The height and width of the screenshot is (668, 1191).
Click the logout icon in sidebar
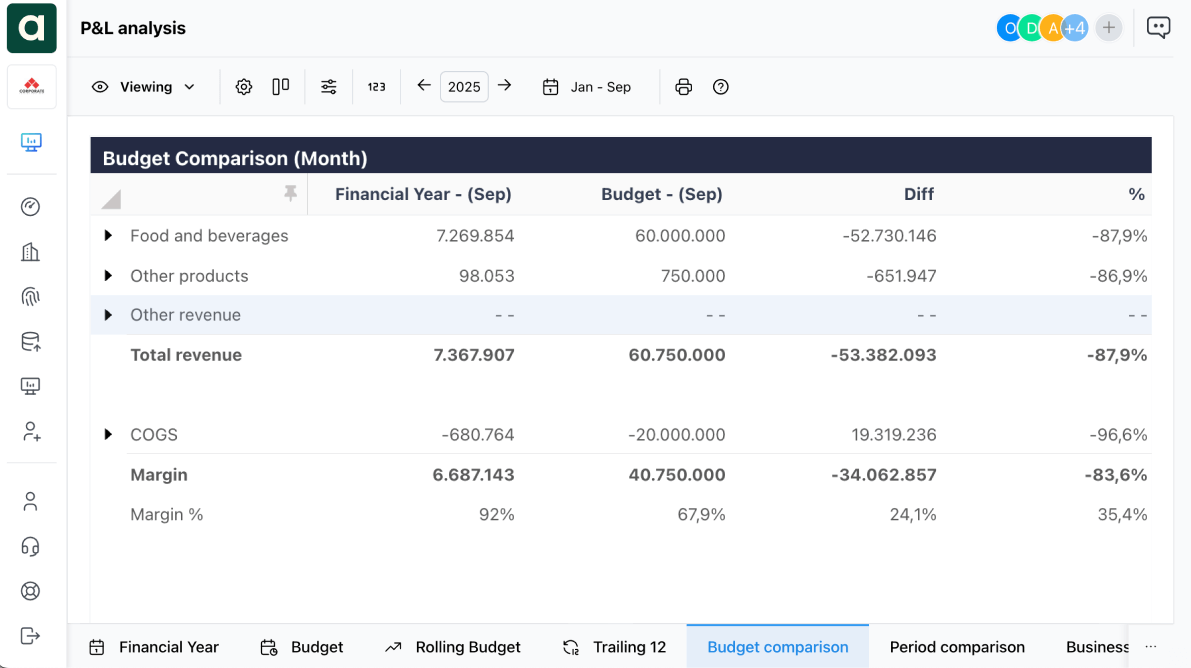pos(30,635)
